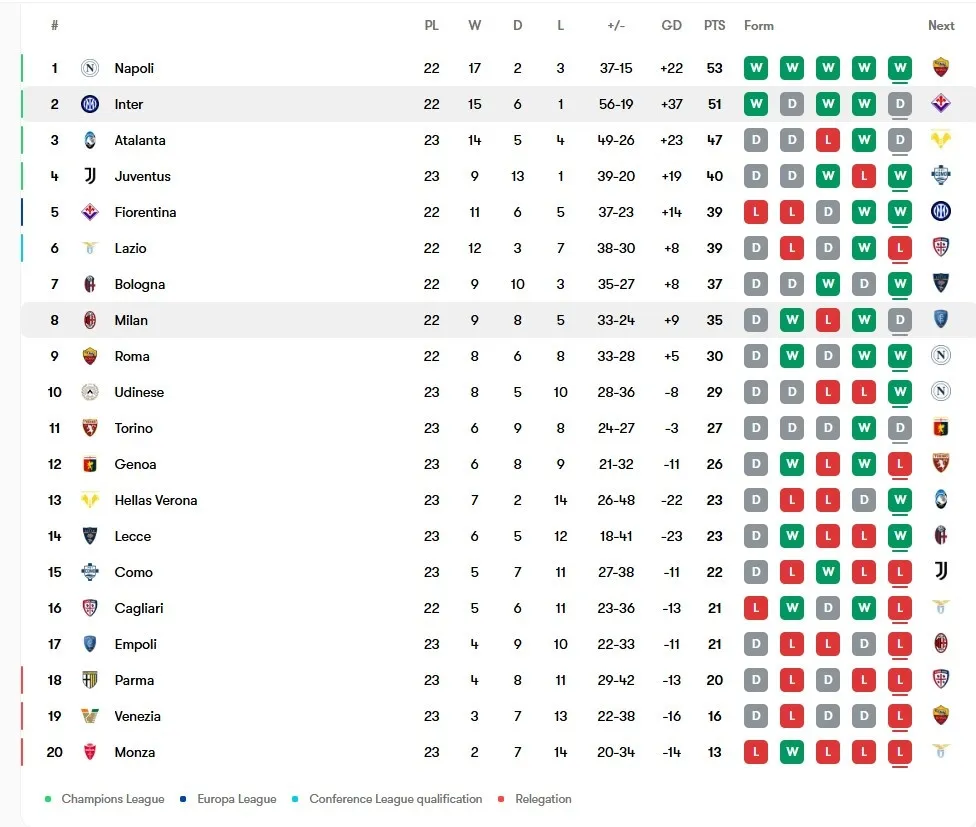
Task: Click the Relegation legend red dot
Action: [x=501, y=799]
